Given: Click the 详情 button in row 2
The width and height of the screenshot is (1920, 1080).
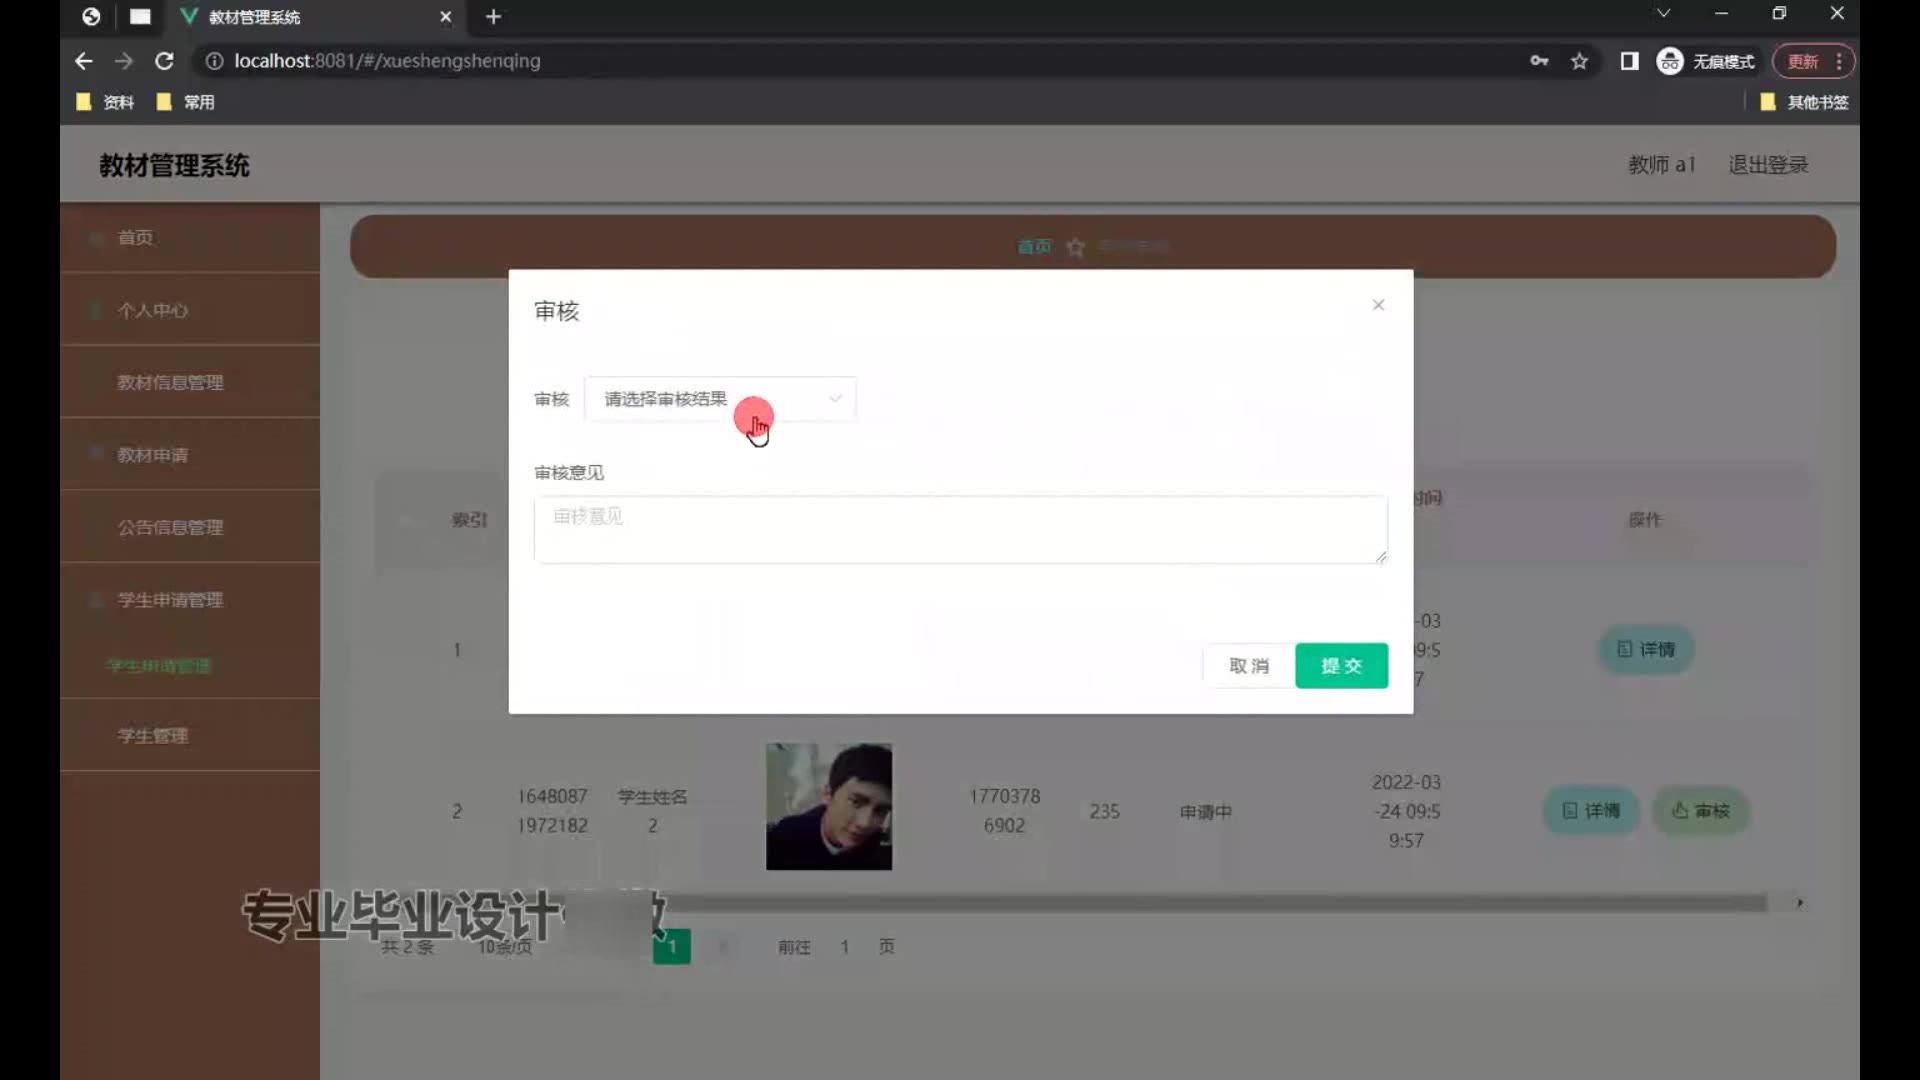Looking at the screenshot, I should 1591,811.
